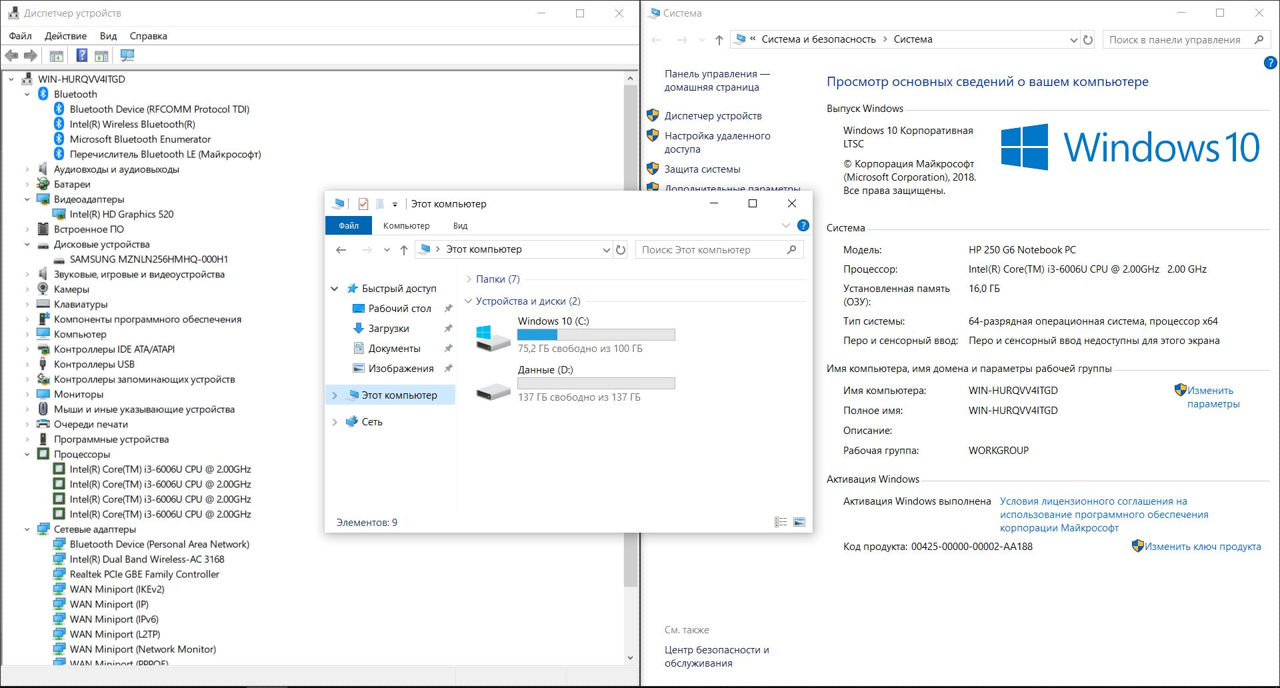The width and height of the screenshot is (1280, 688).
Task: Open address bar history dropdown in Explorer
Action: (605, 250)
